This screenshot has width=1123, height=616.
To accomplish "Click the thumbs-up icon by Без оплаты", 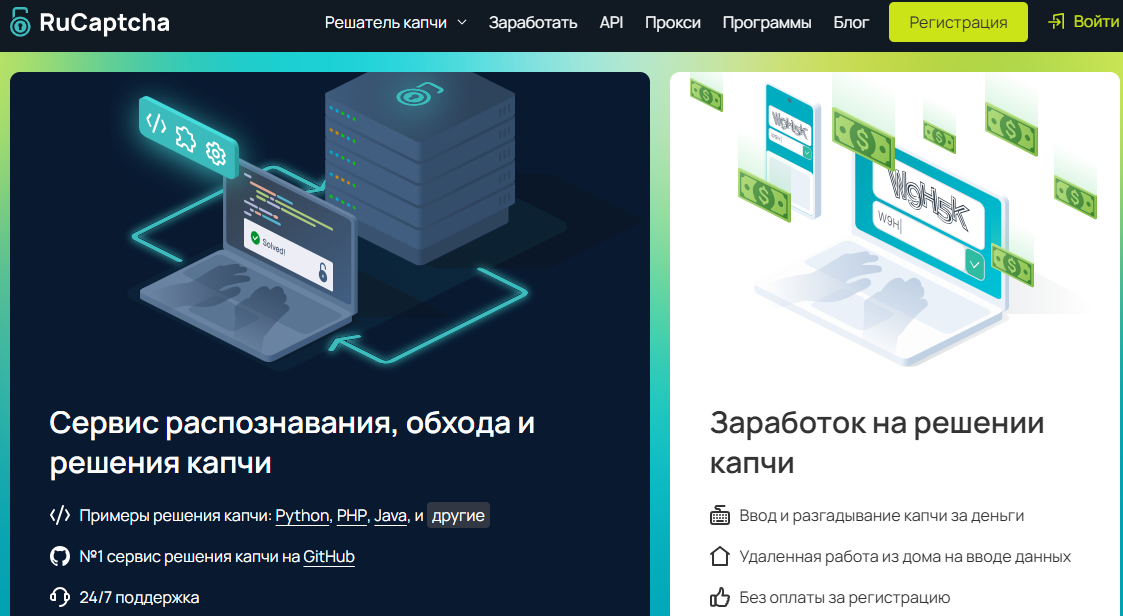I will (x=720, y=597).
